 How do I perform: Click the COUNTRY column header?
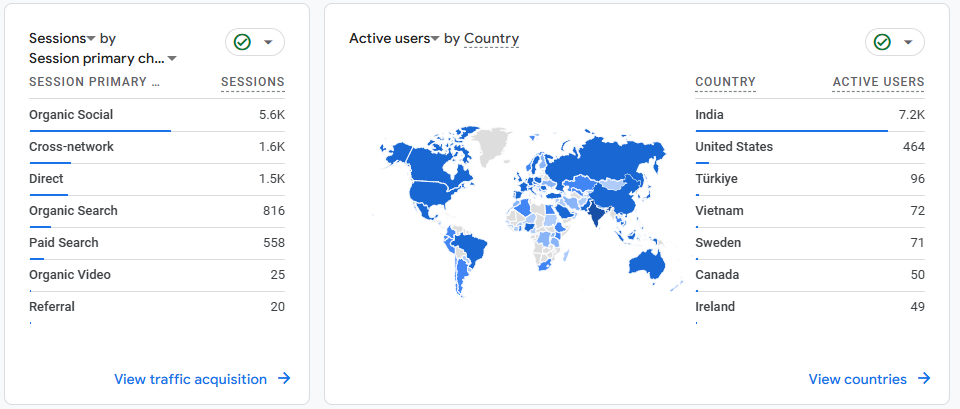[725, 82]
